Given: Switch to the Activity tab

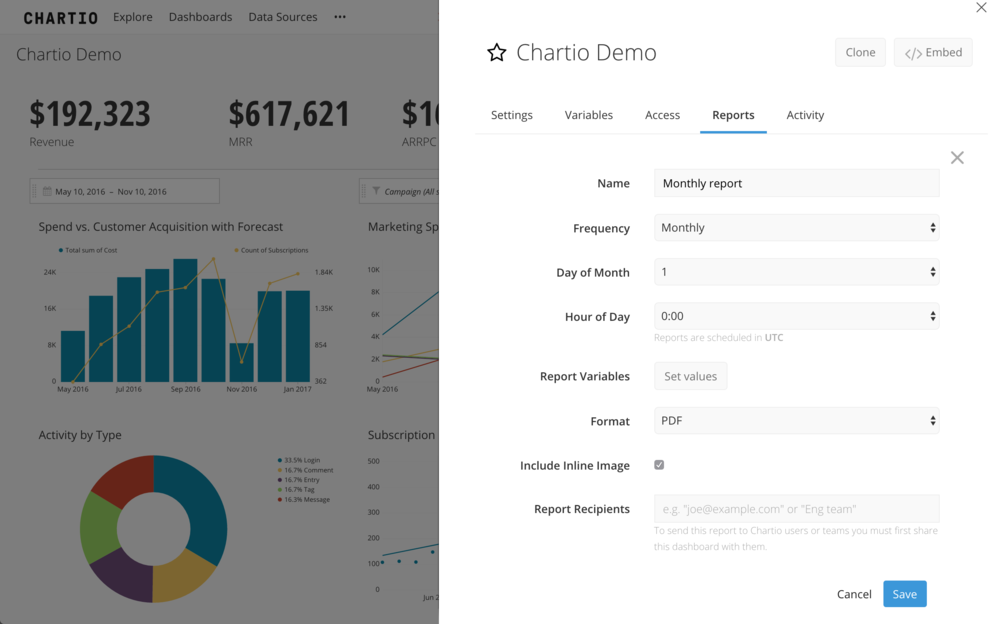Looking at the screenshot, I should tap(805, 115).
